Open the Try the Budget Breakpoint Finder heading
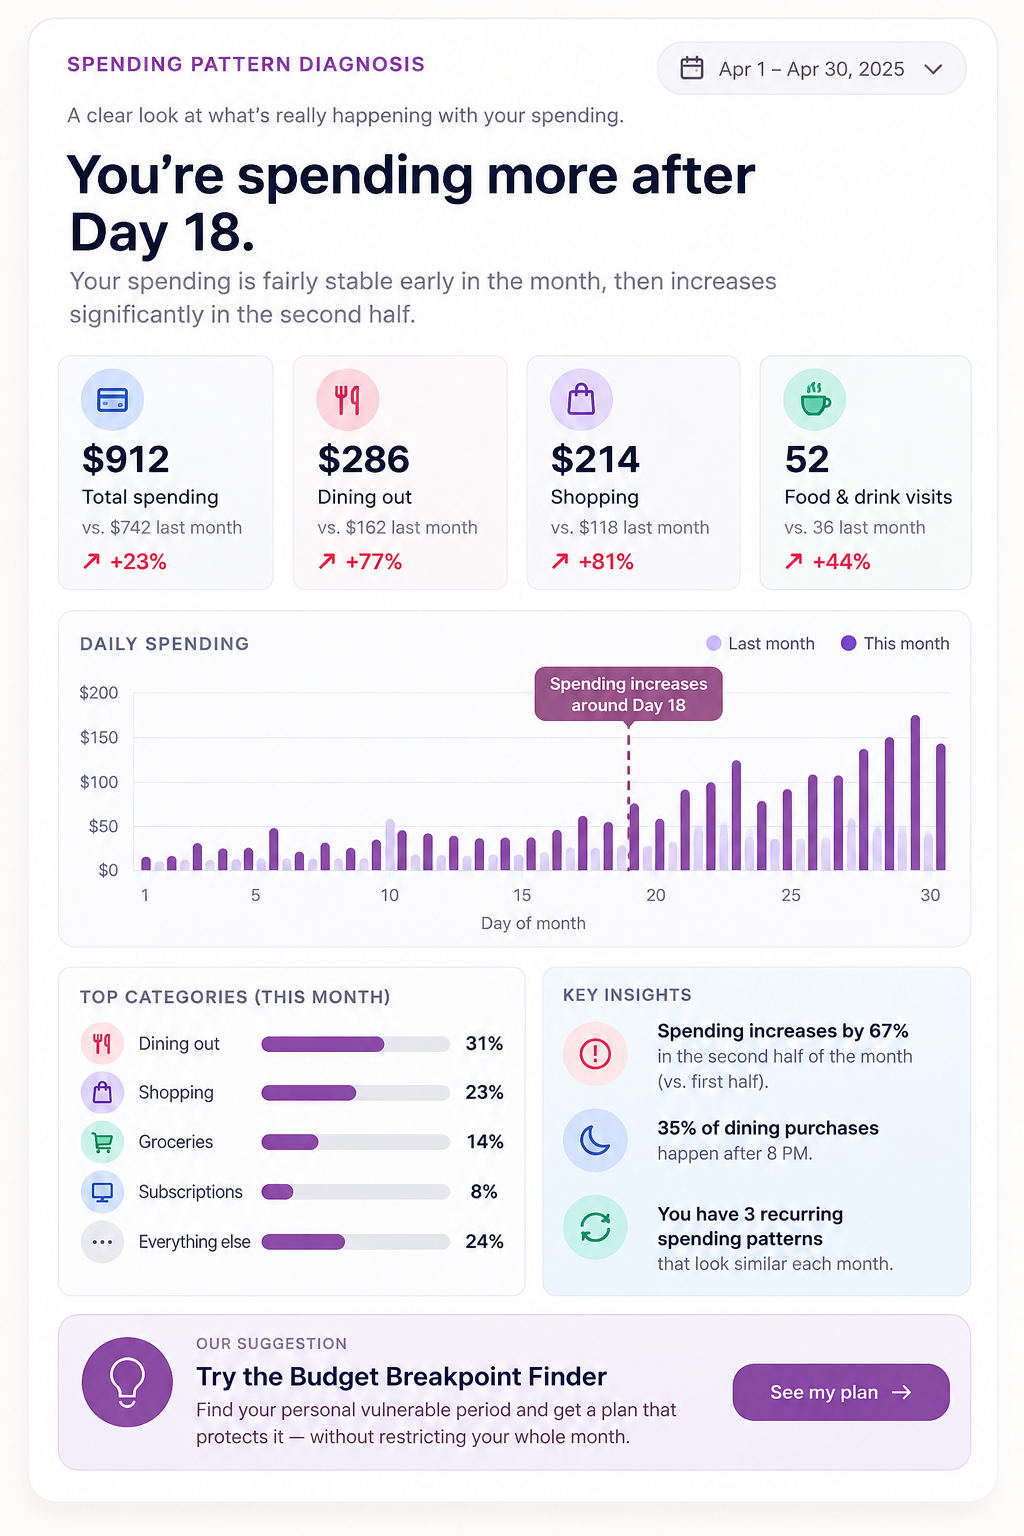Screen dimensions: 1024x1536 pos(401,1377)
